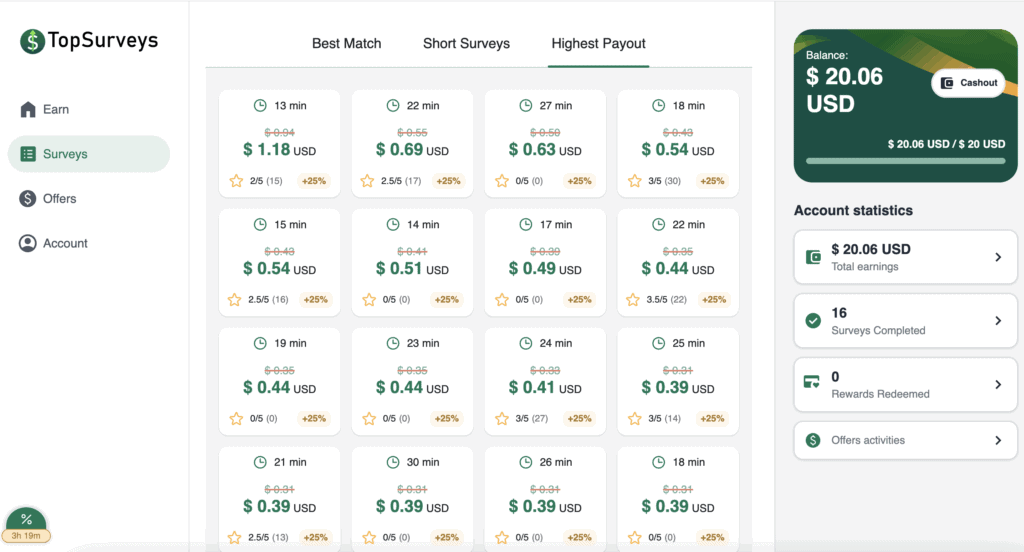The height and width of the screenshot is (552, 1024).
Task: Expand the Offers activities chevron
Action: point(997,440)
